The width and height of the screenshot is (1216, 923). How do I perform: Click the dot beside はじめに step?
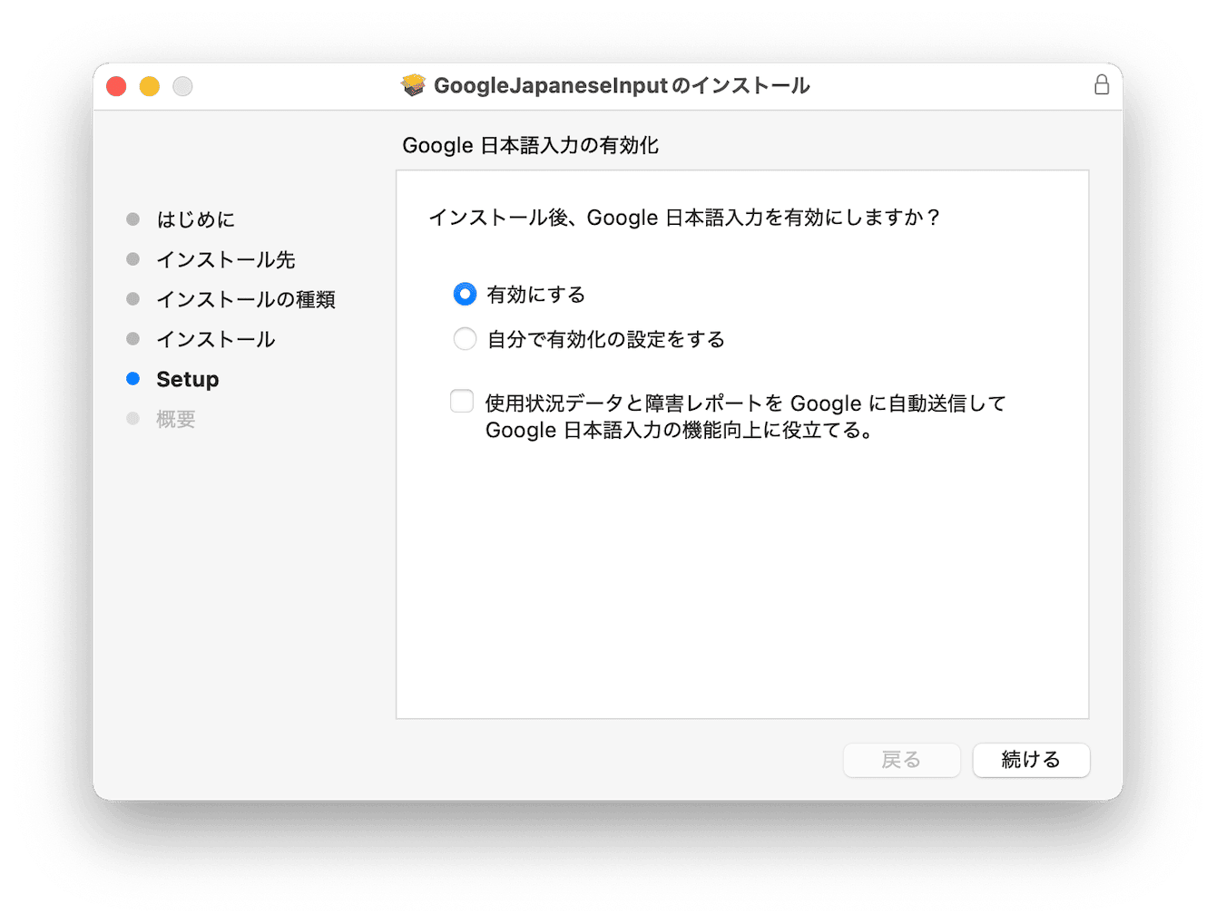point(133,219)
